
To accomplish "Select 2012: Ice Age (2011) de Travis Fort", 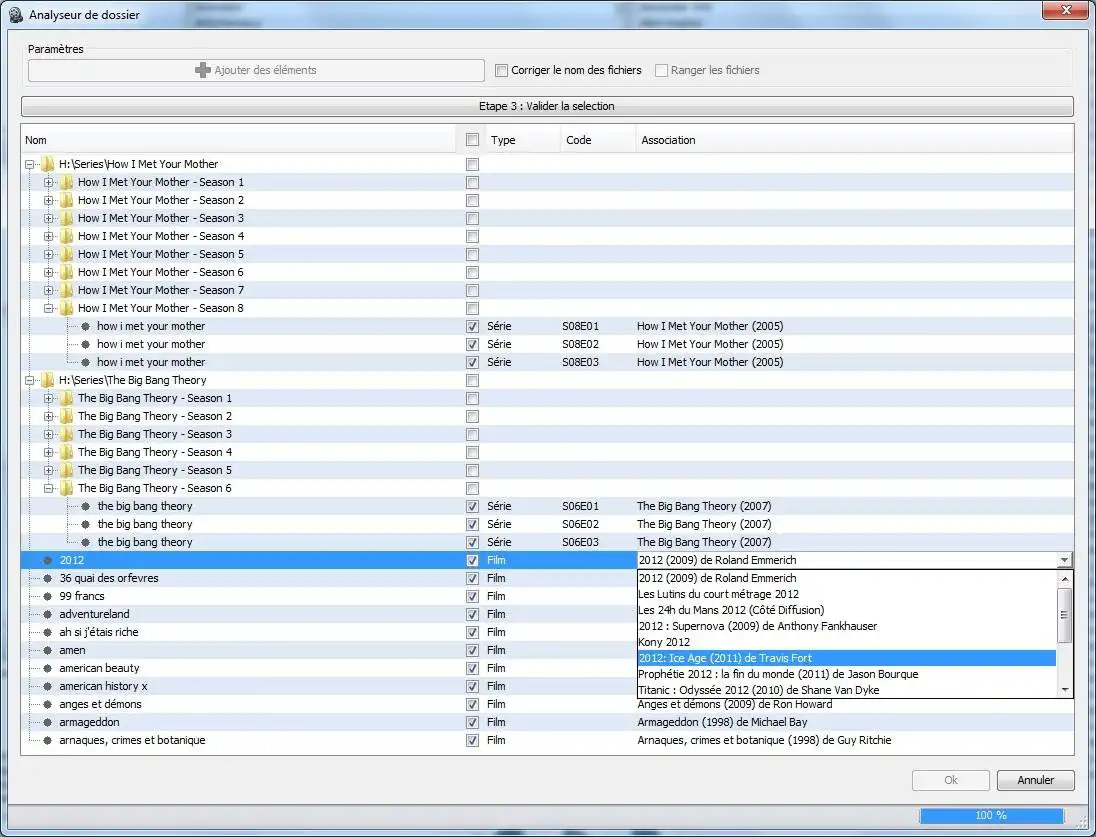I will click(725, 658).
